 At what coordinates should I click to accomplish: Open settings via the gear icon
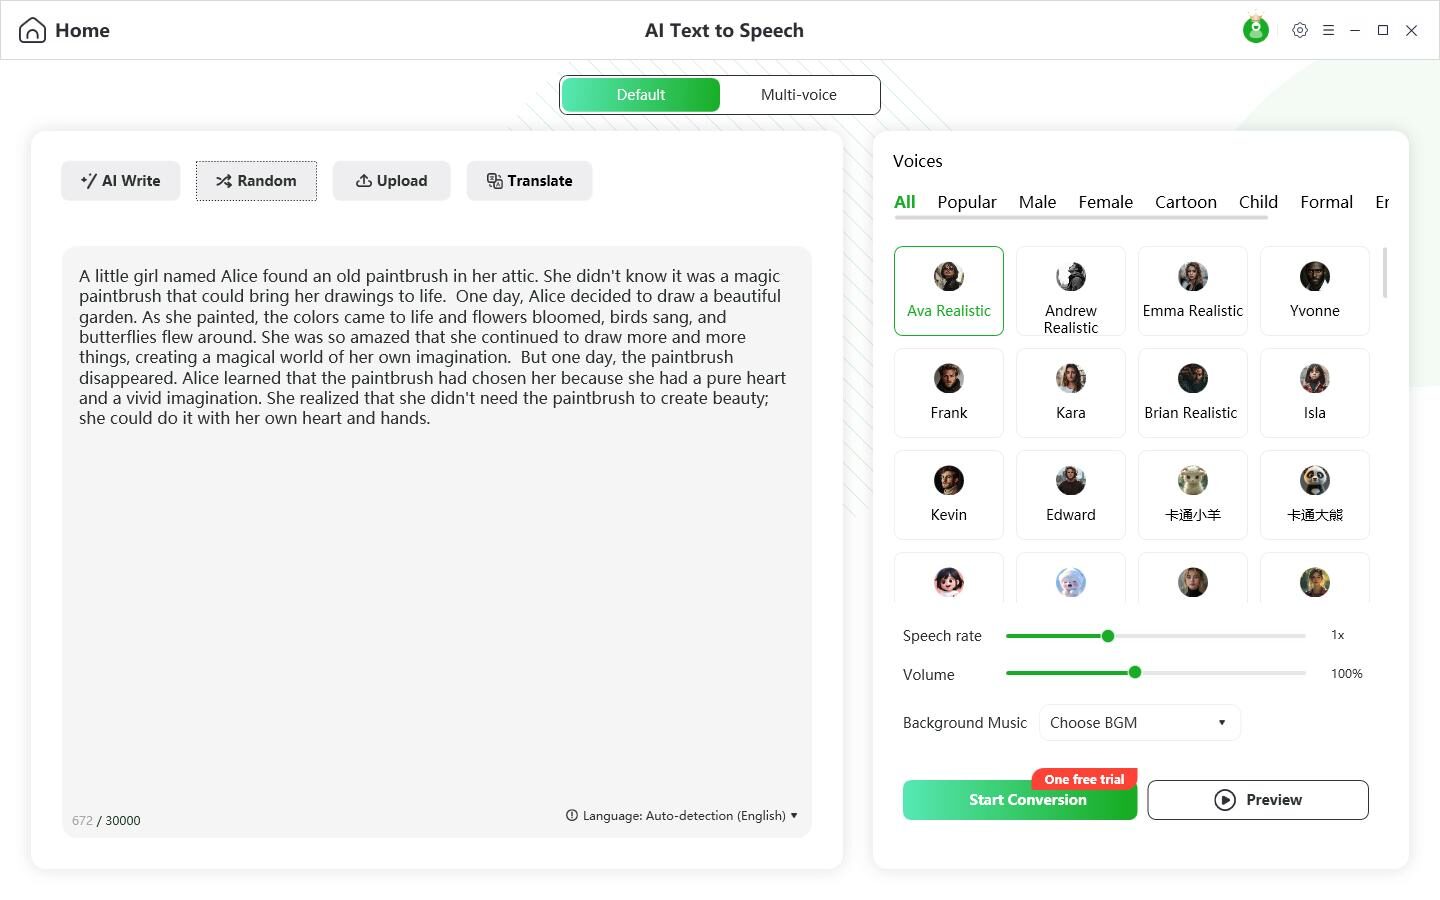(1300, 30)
